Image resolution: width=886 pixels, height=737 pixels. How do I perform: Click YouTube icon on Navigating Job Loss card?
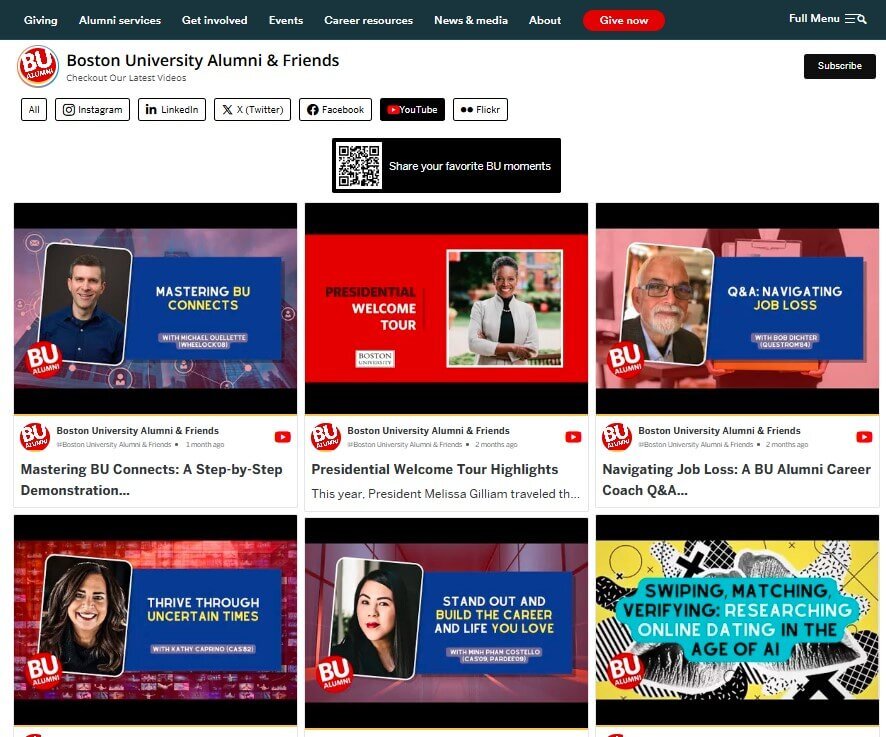coord(864,437)
